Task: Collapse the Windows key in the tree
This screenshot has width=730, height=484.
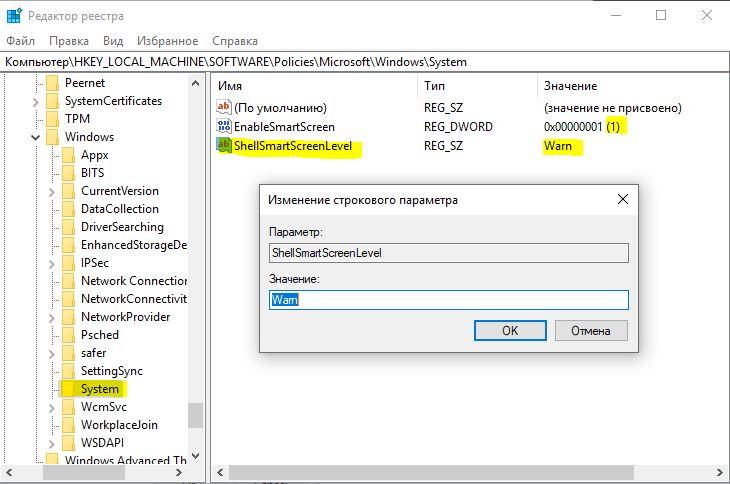Action: pos(35,137)
